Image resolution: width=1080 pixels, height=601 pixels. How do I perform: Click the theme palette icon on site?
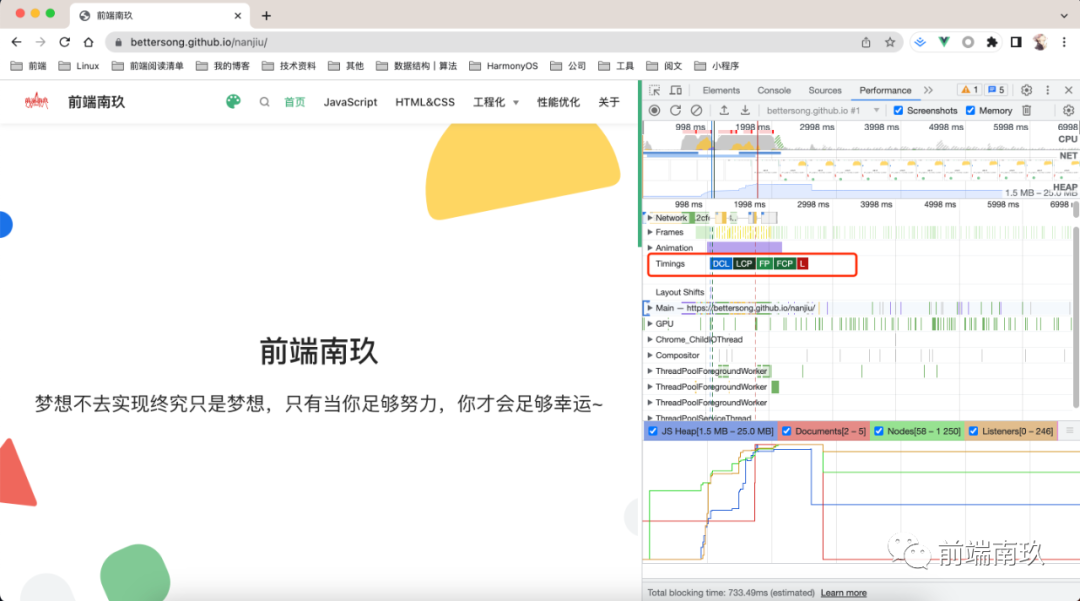pyautogui.click(x=233, y=102)
